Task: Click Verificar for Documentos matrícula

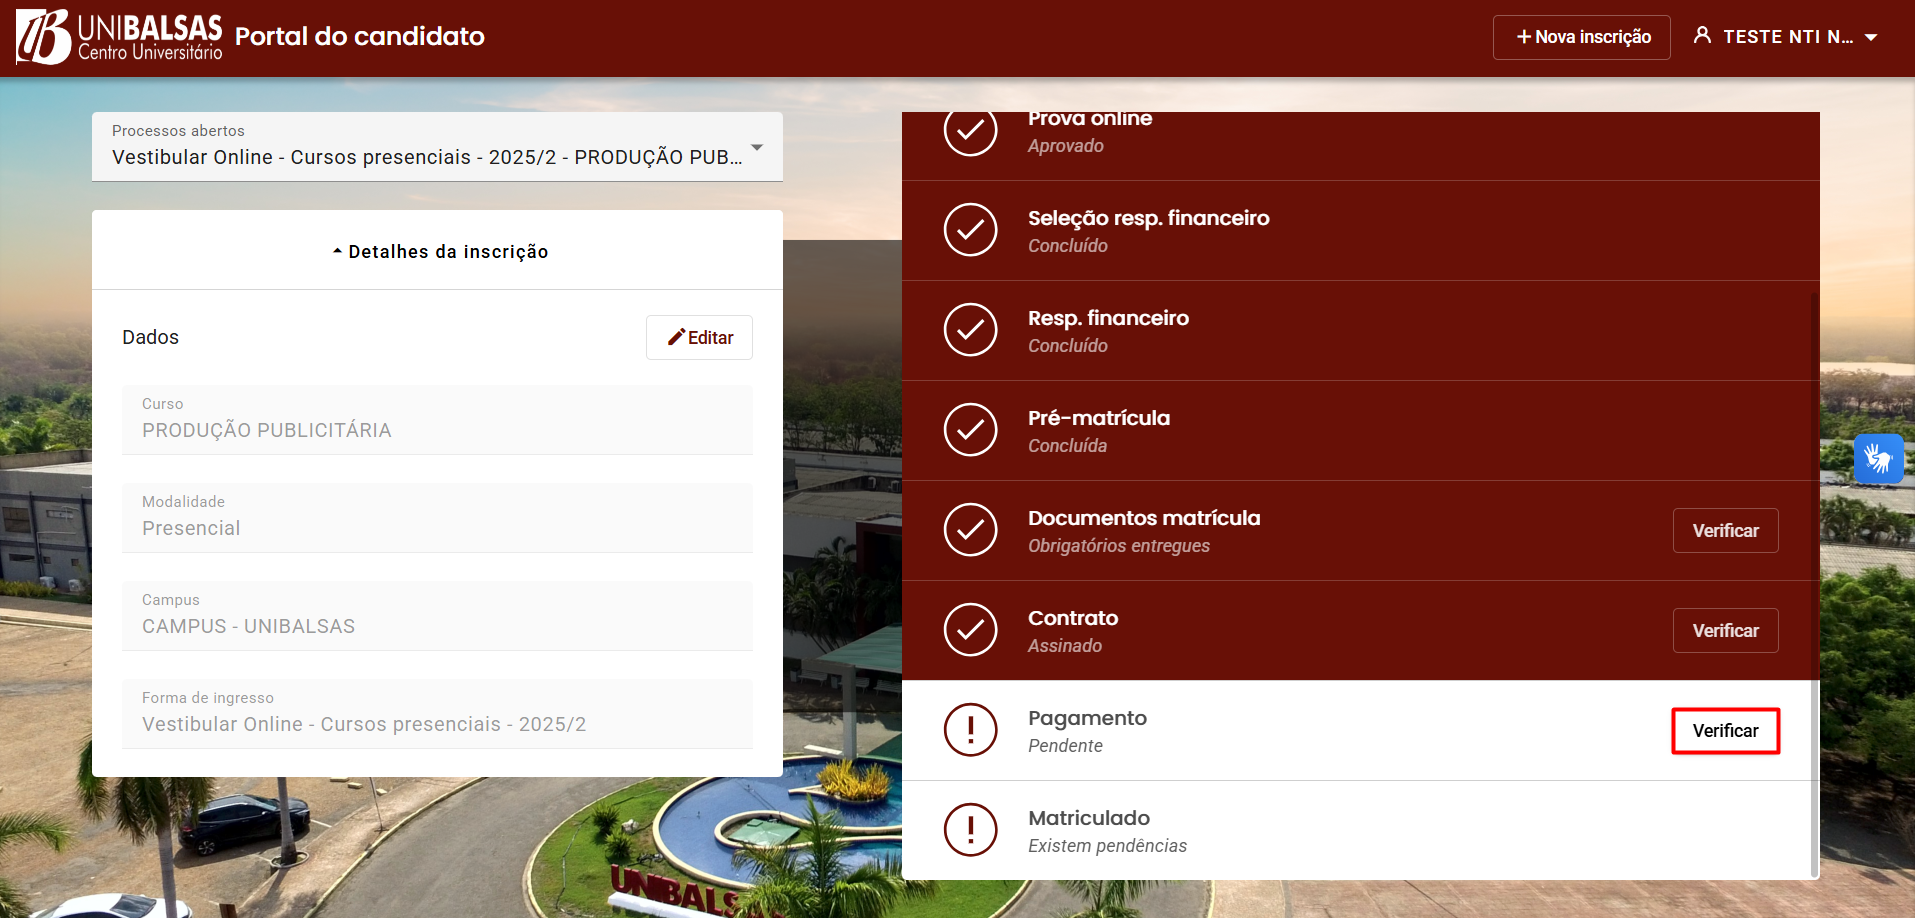Action: click(1725, 531)
